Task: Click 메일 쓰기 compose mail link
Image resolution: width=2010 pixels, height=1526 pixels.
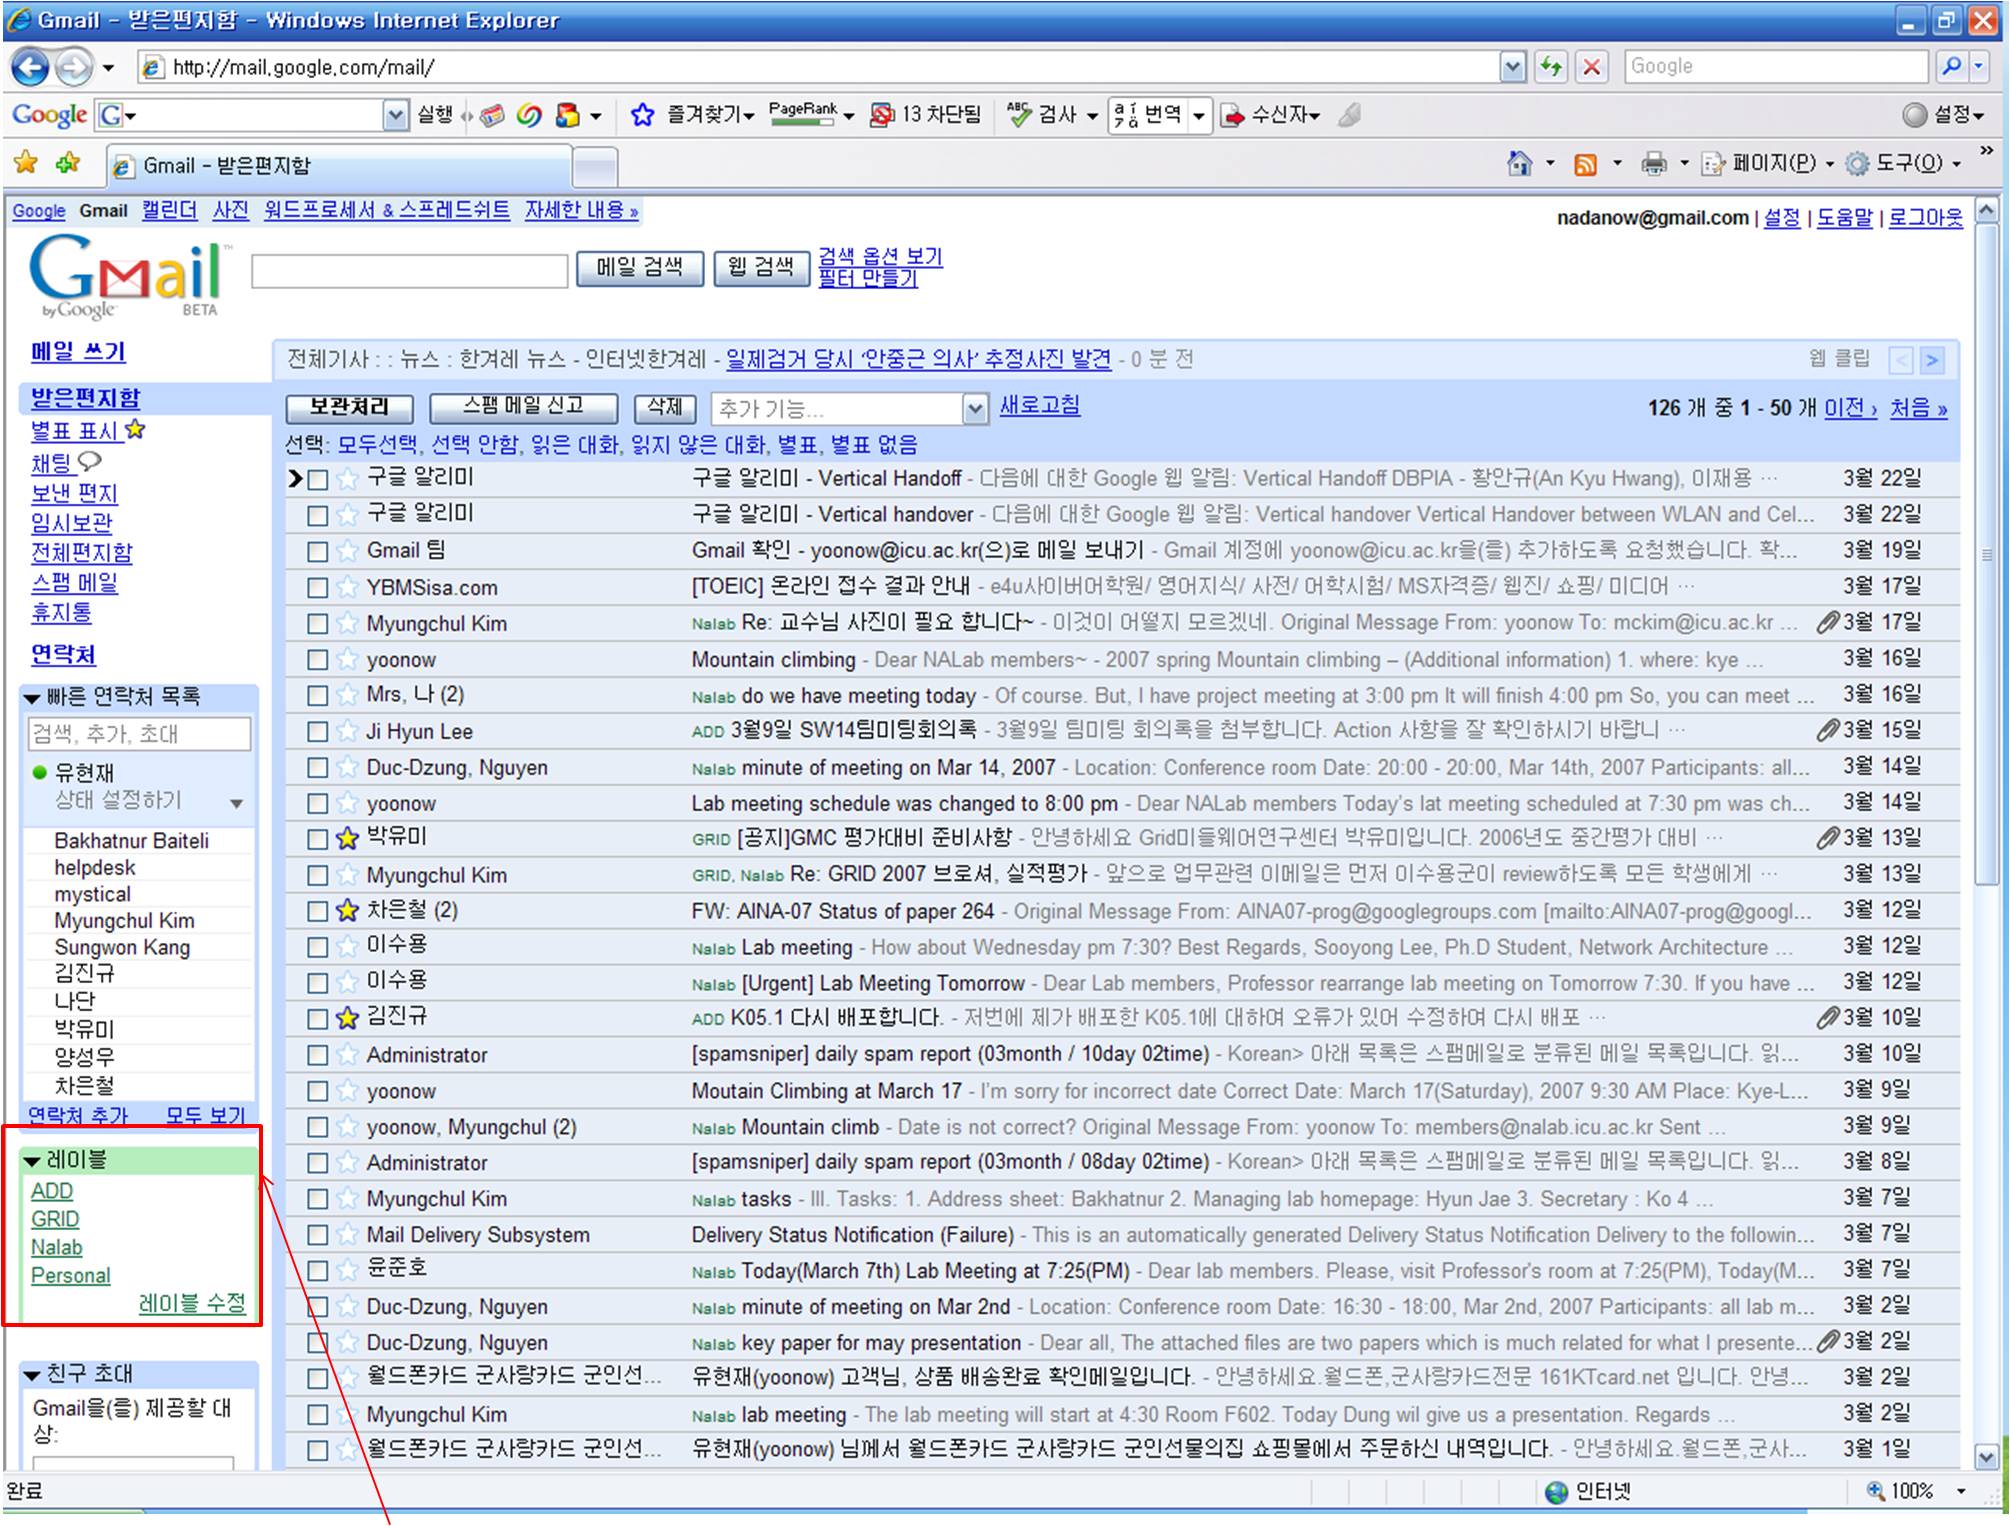Action: (x=78, y=352)
